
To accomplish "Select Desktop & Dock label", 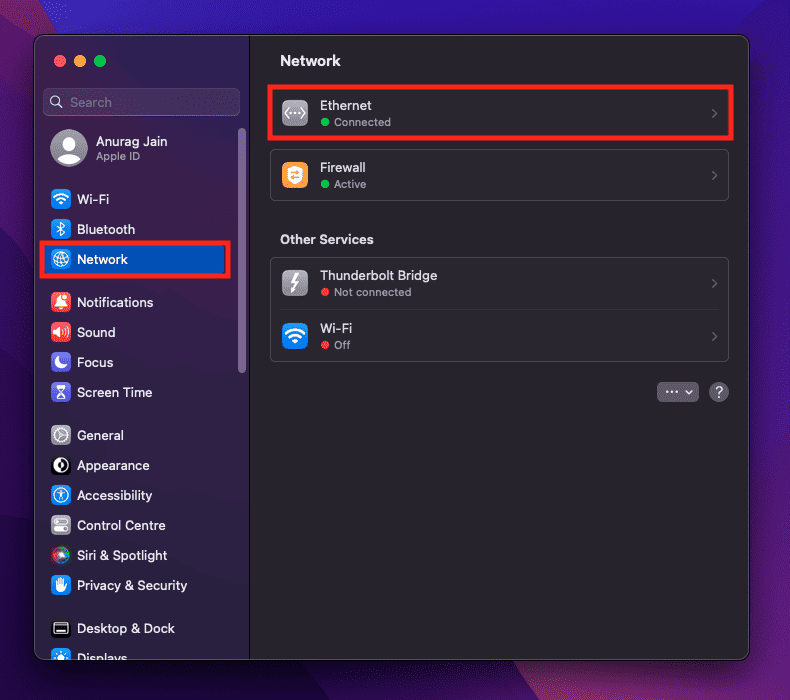I will 126,628.
